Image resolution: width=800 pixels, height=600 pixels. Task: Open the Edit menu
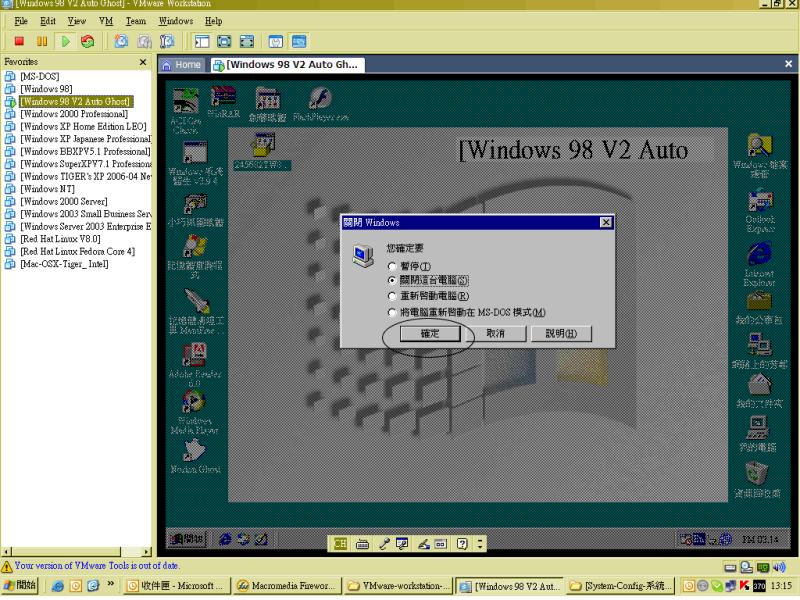48,21
